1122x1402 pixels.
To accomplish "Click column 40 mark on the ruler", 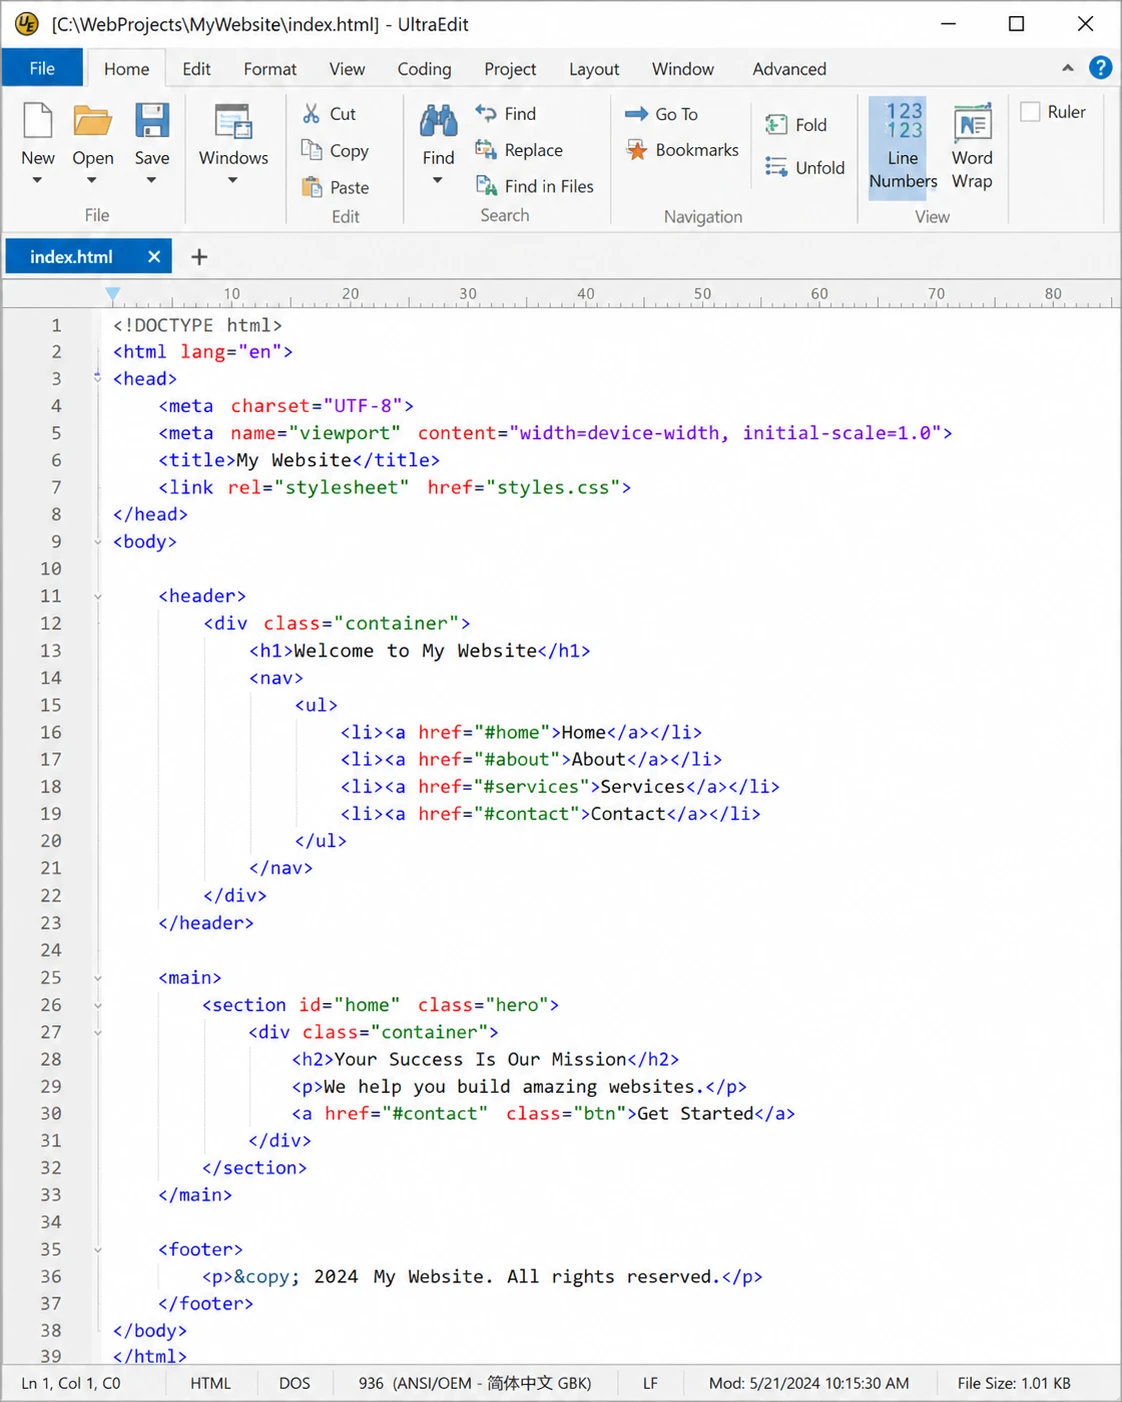I will [x=585, y=294].
